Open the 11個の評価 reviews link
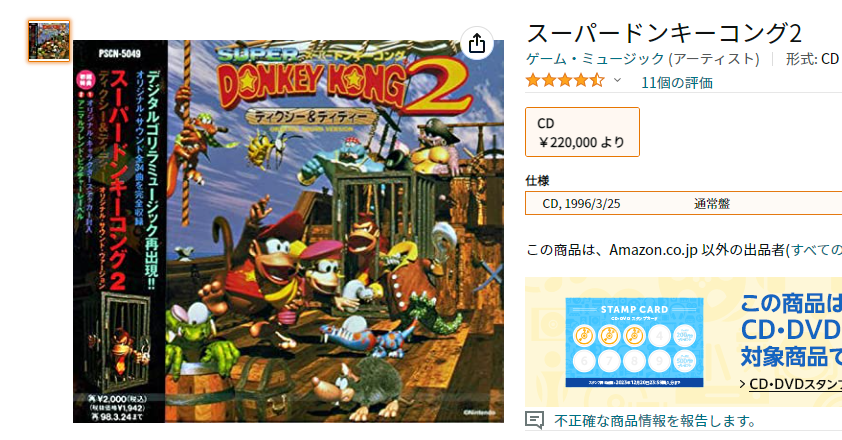The width and height of the screenshot is (842, 440). [x=677, y=83]
